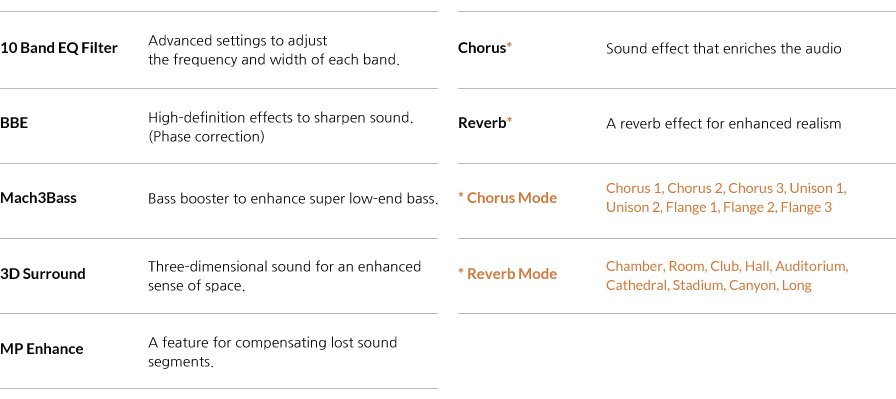Click the orange asterisk beside Reverb
This screenshot has width=896, height=399.
pos(509,121)
